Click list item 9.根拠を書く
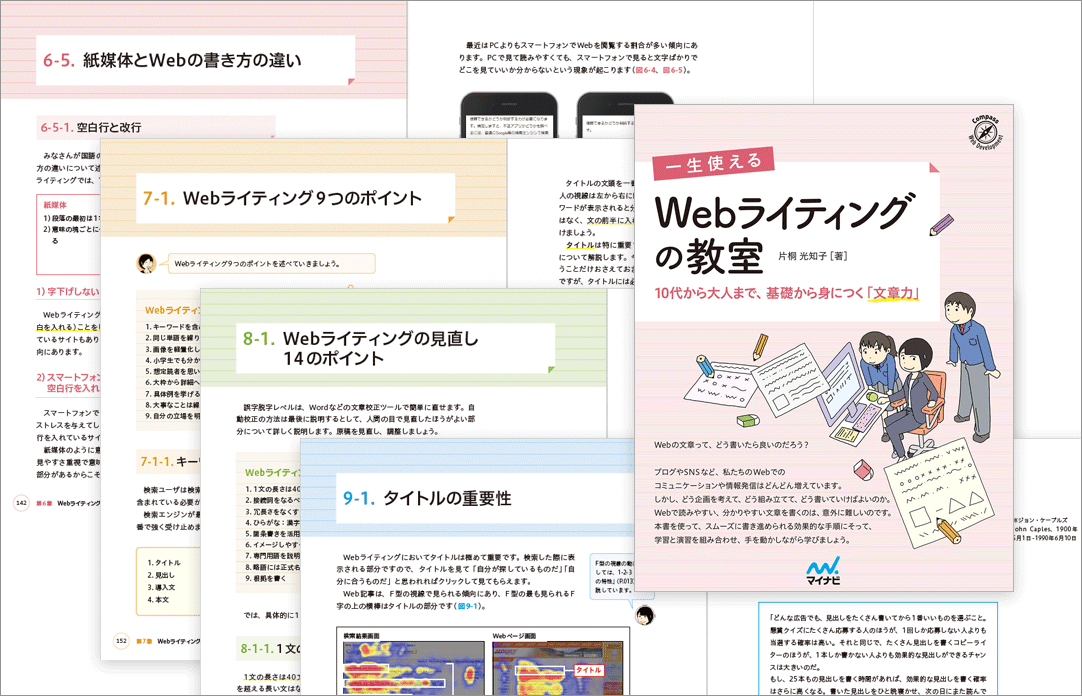 [x=266, y=579]
